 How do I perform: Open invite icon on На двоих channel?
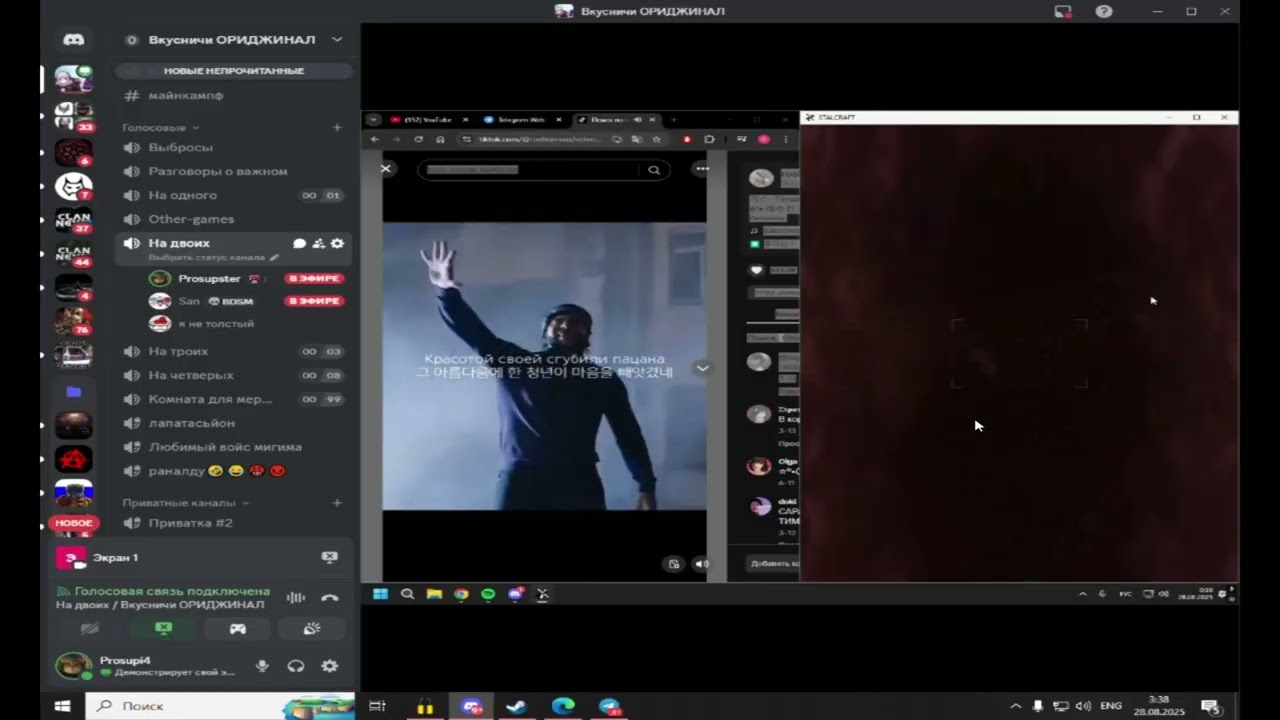point(318,243)
